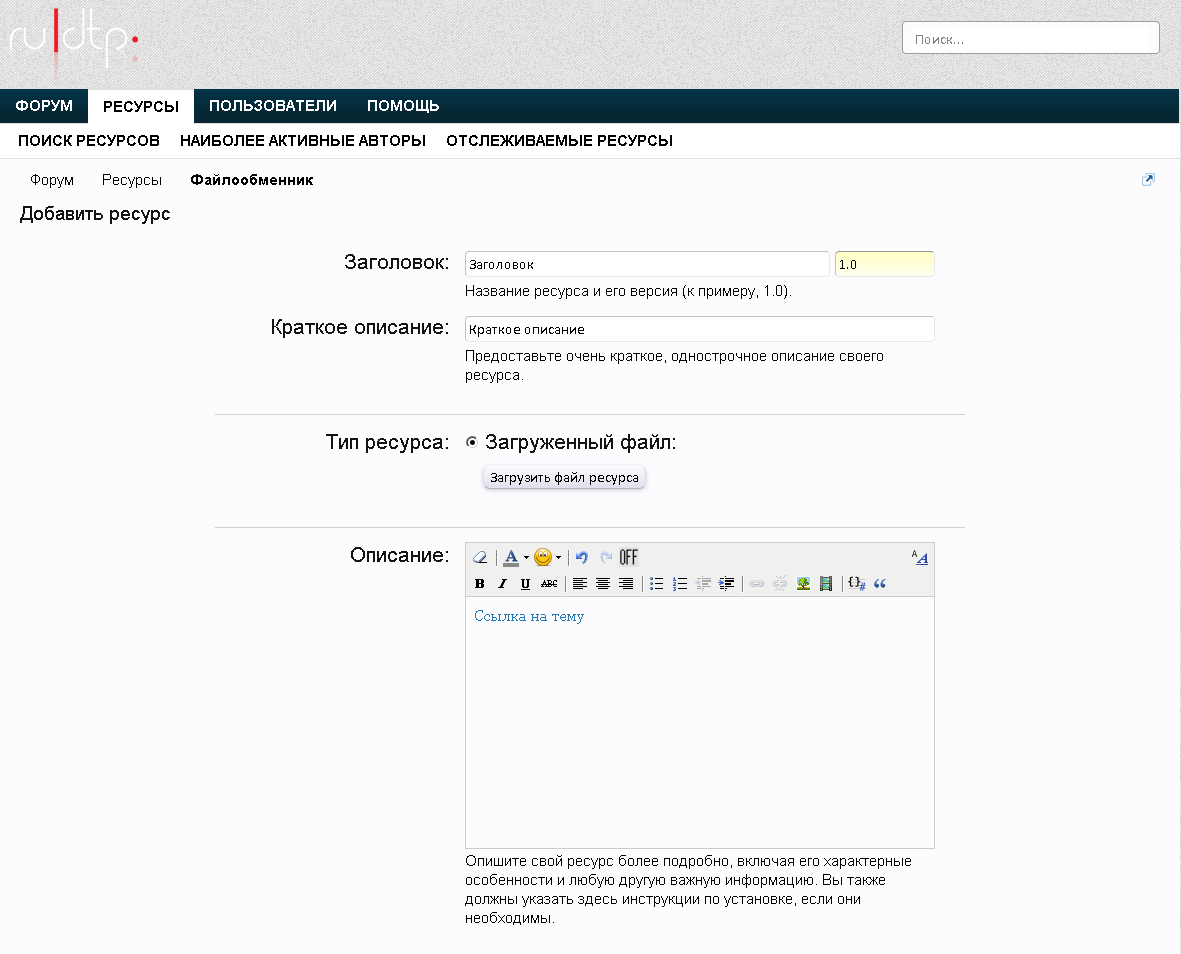The image size is (1181, 954).
Task: Click the Ссылка на тему link in editor
Action: click(529, 616)
